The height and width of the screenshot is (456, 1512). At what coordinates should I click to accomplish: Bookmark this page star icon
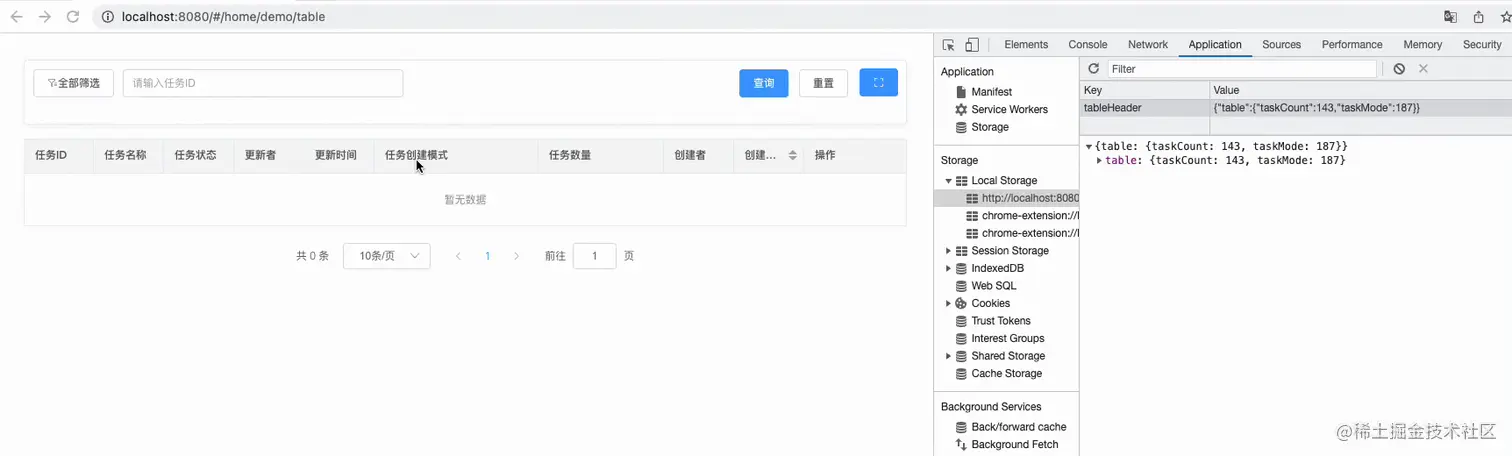1505,17
